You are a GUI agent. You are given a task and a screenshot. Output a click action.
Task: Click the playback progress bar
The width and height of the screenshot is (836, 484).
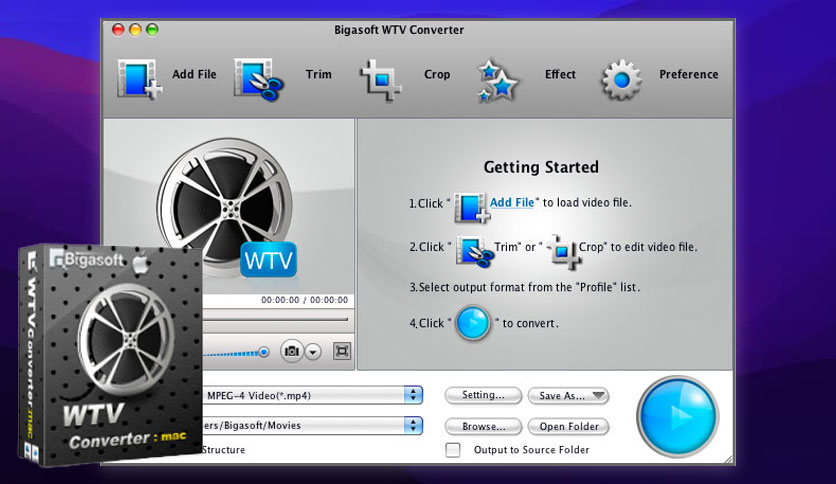click(275, 319)
